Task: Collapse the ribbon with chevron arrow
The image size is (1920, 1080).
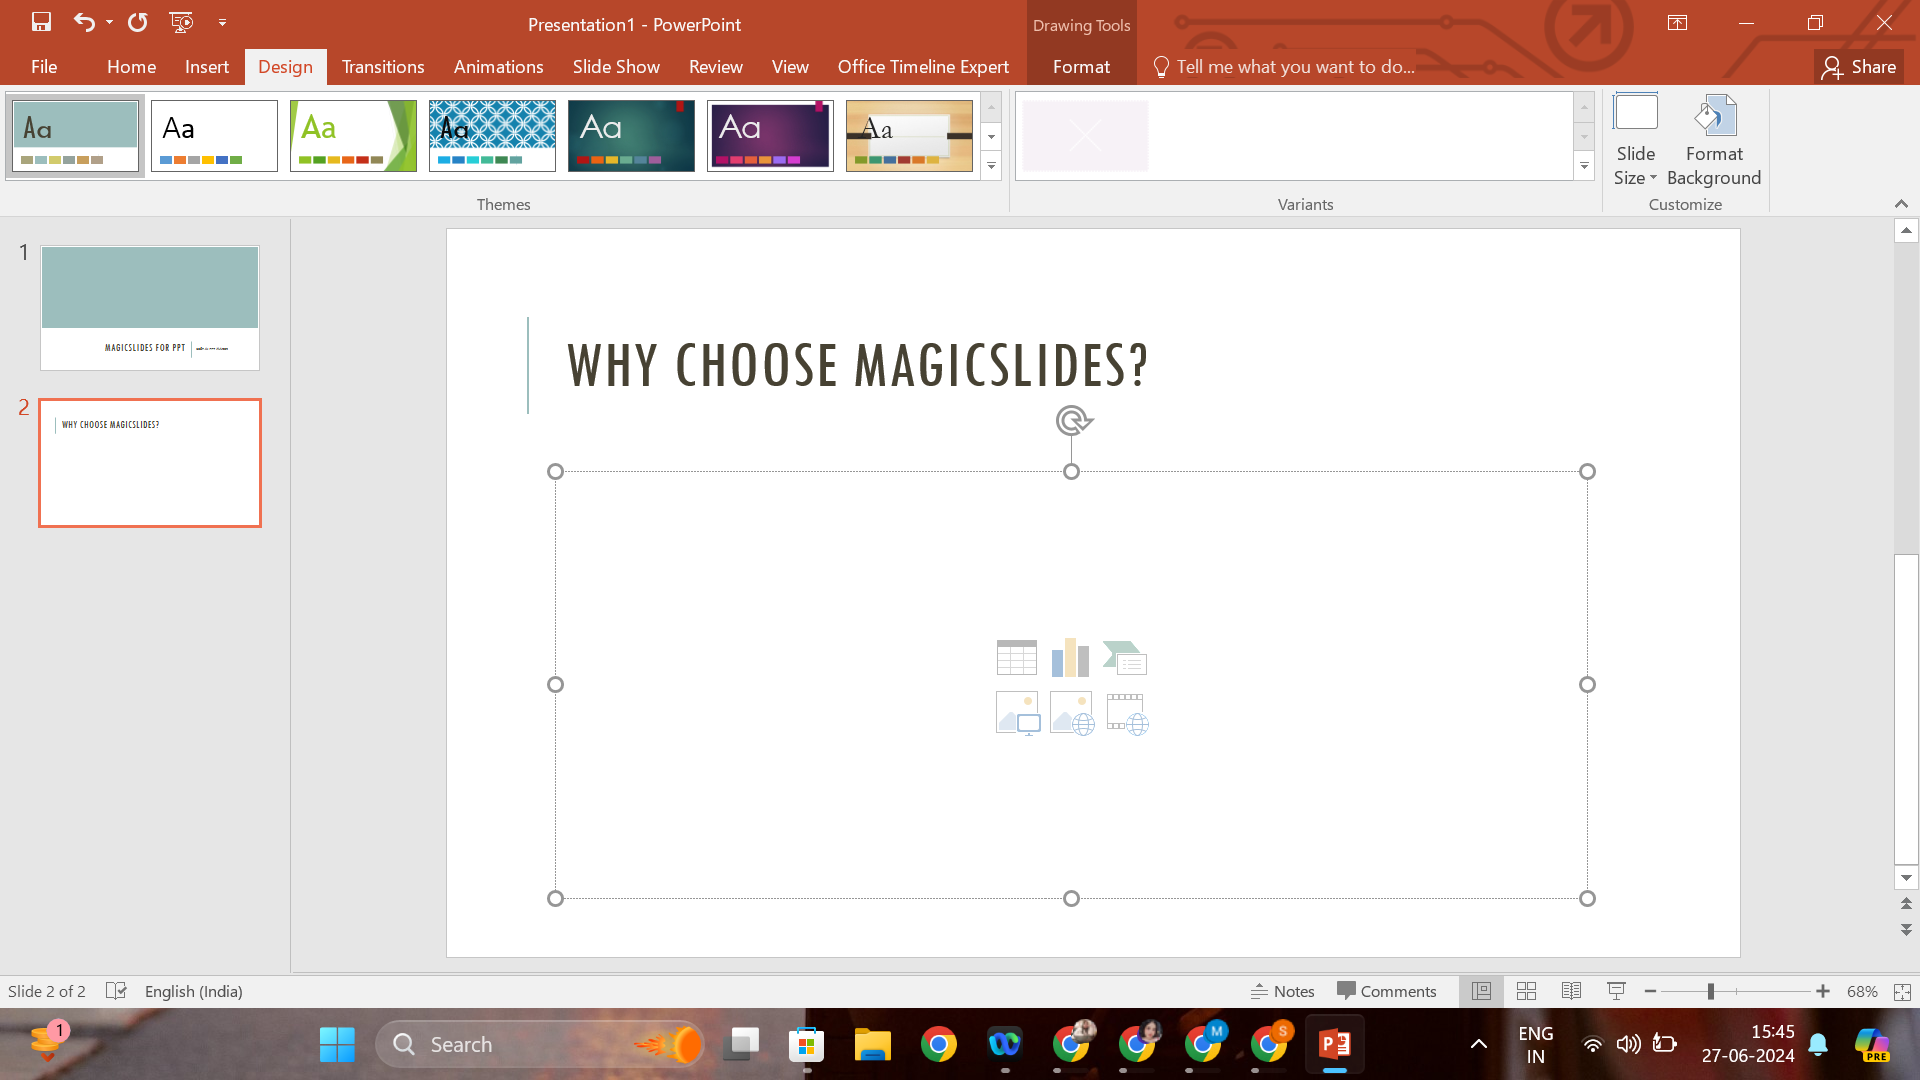Action: (x=1901, y=204)
